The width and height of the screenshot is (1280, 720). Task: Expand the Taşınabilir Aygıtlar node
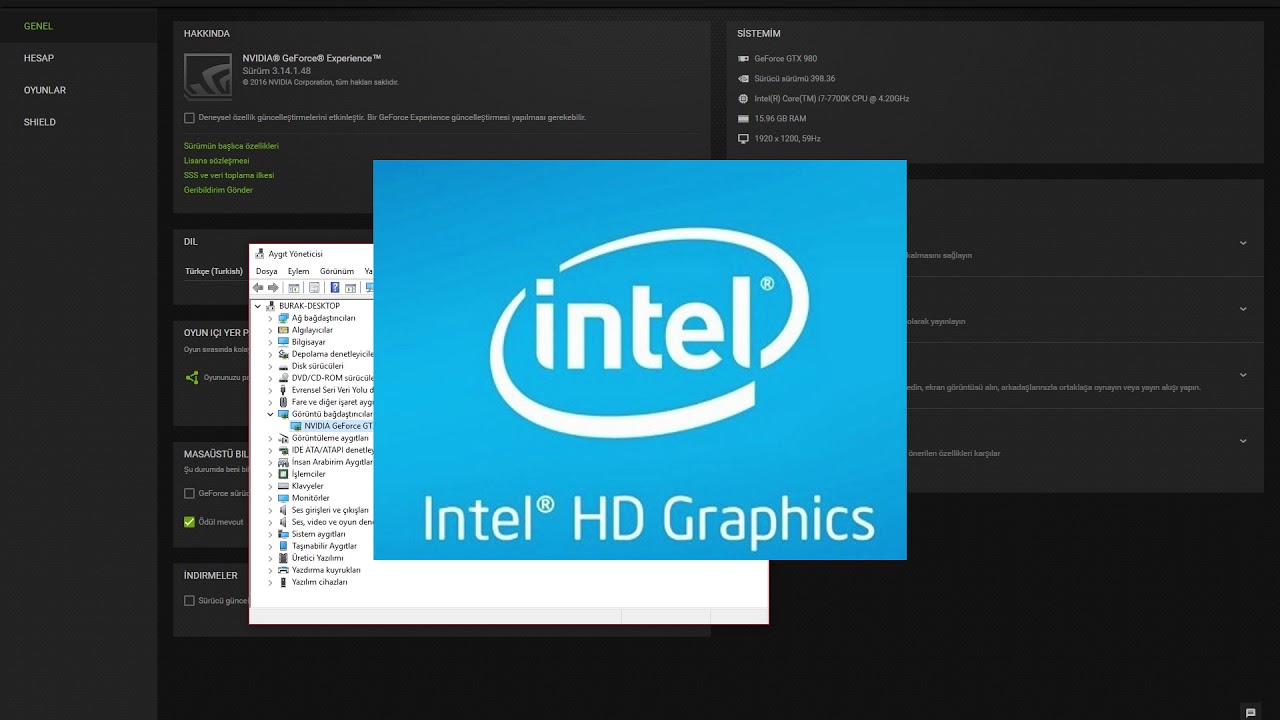click(x=270, y=546)
